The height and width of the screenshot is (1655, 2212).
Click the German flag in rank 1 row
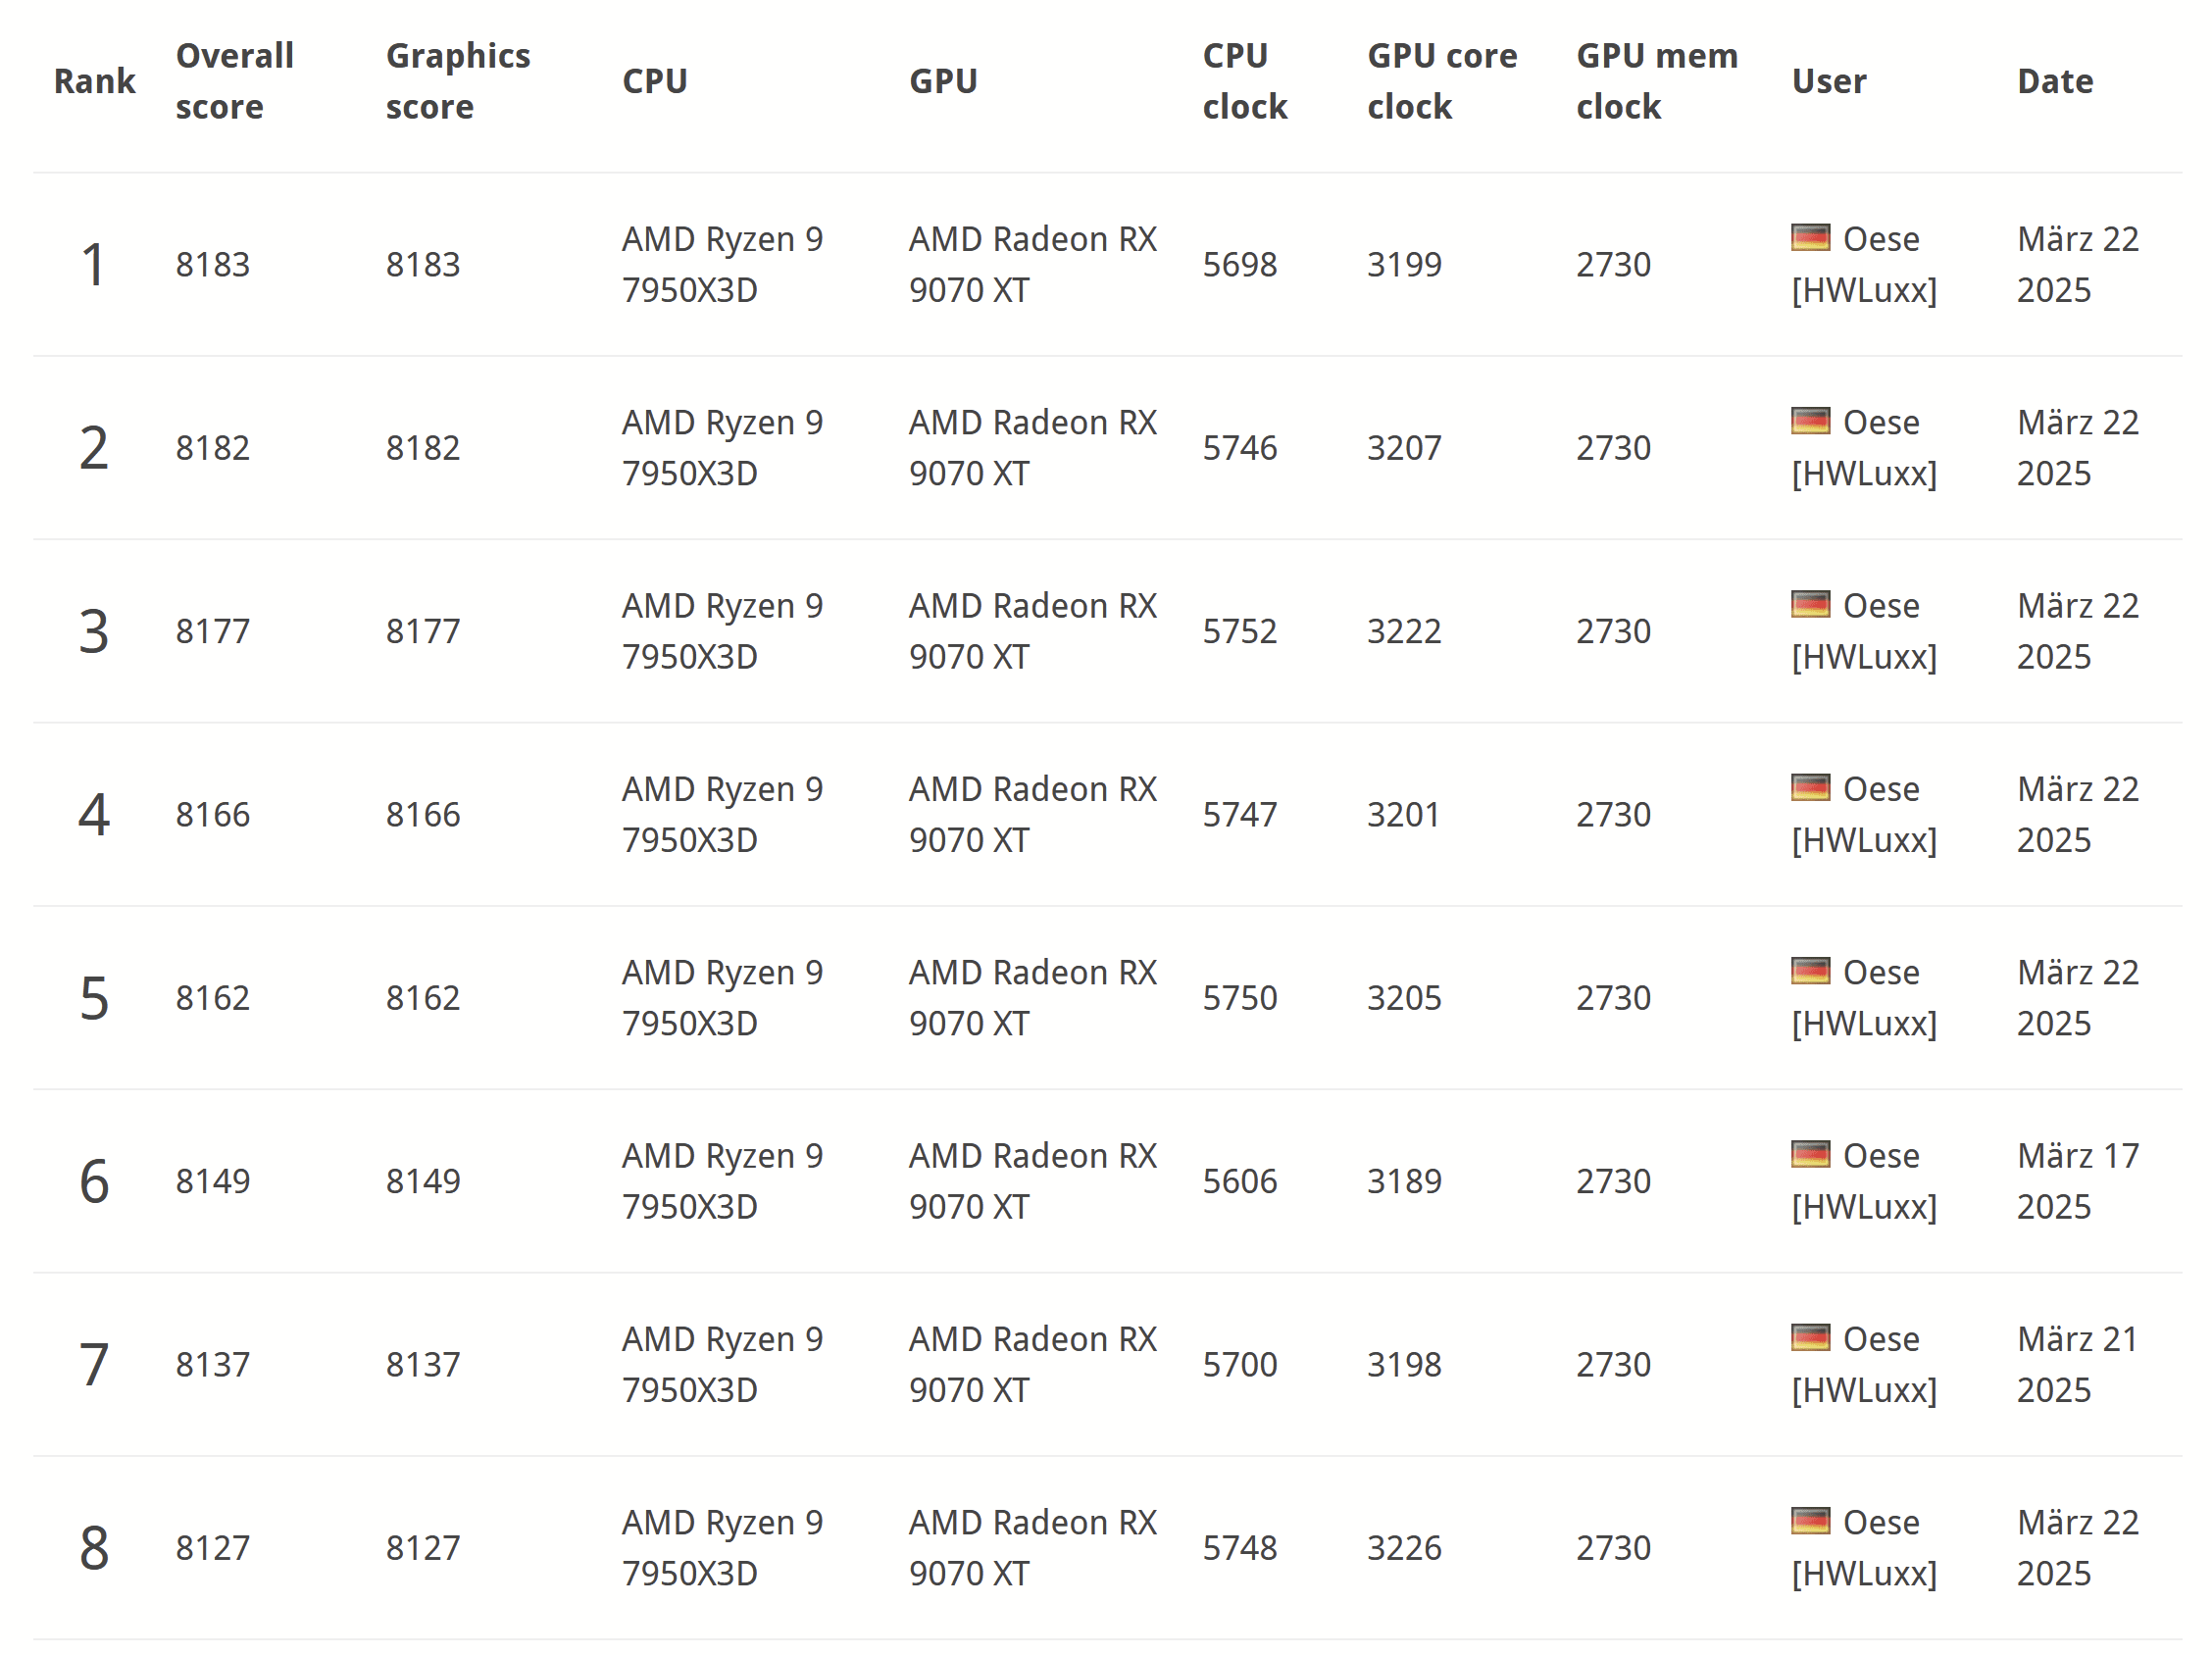[x=1810, y=238]
